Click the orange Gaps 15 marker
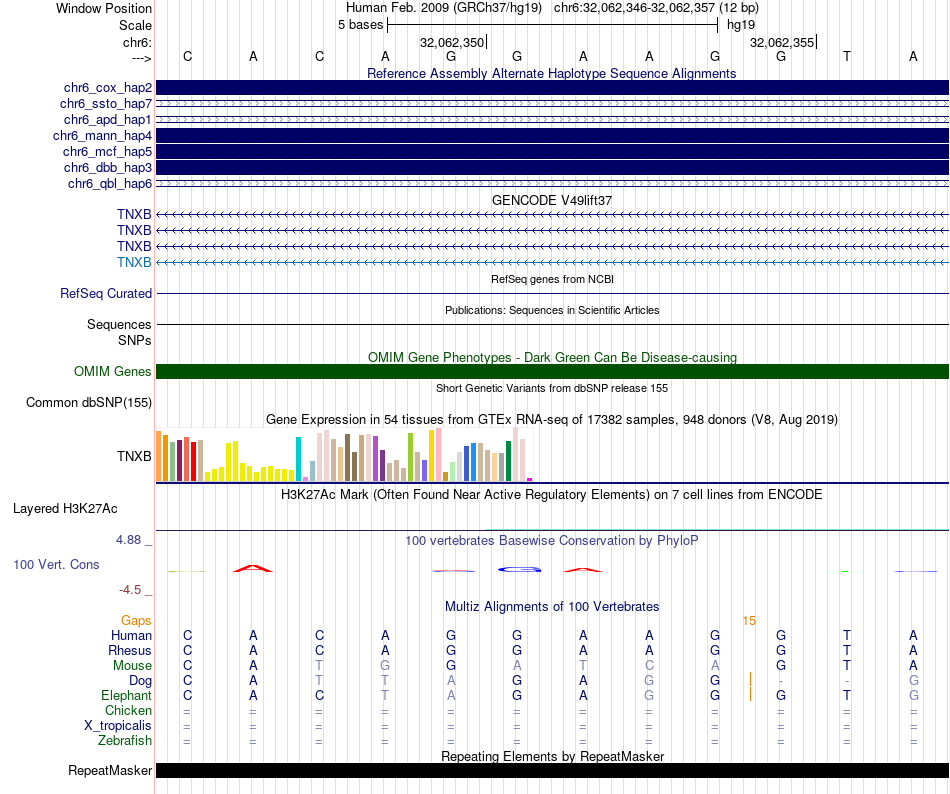 749,621
